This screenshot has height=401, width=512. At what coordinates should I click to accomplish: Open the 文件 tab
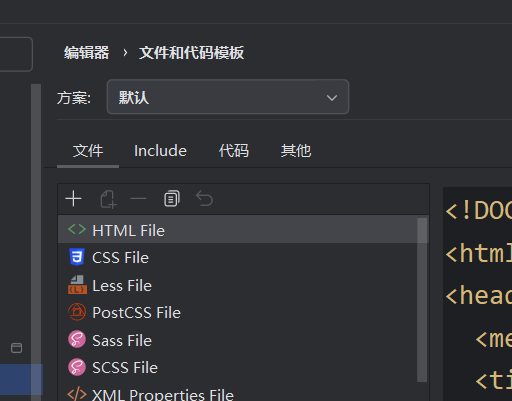pyautogui.click(x=88, y=151)
